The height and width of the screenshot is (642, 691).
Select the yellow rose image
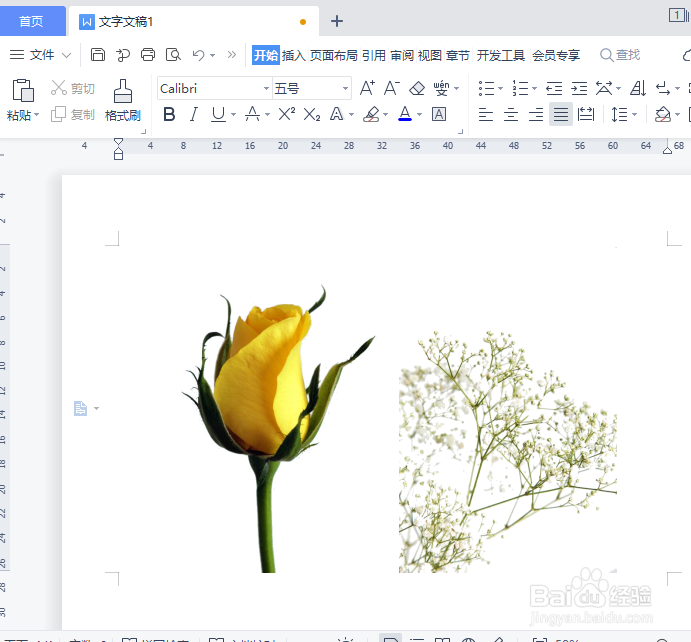pyautogui.click(x=279, y=428)
